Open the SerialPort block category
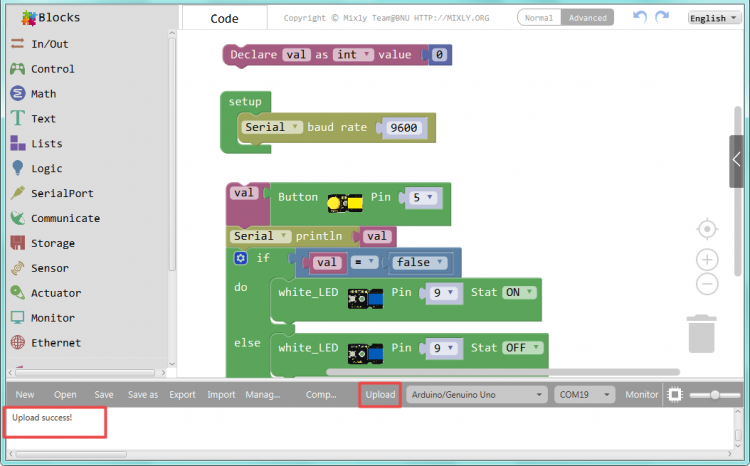 point(61,193)
